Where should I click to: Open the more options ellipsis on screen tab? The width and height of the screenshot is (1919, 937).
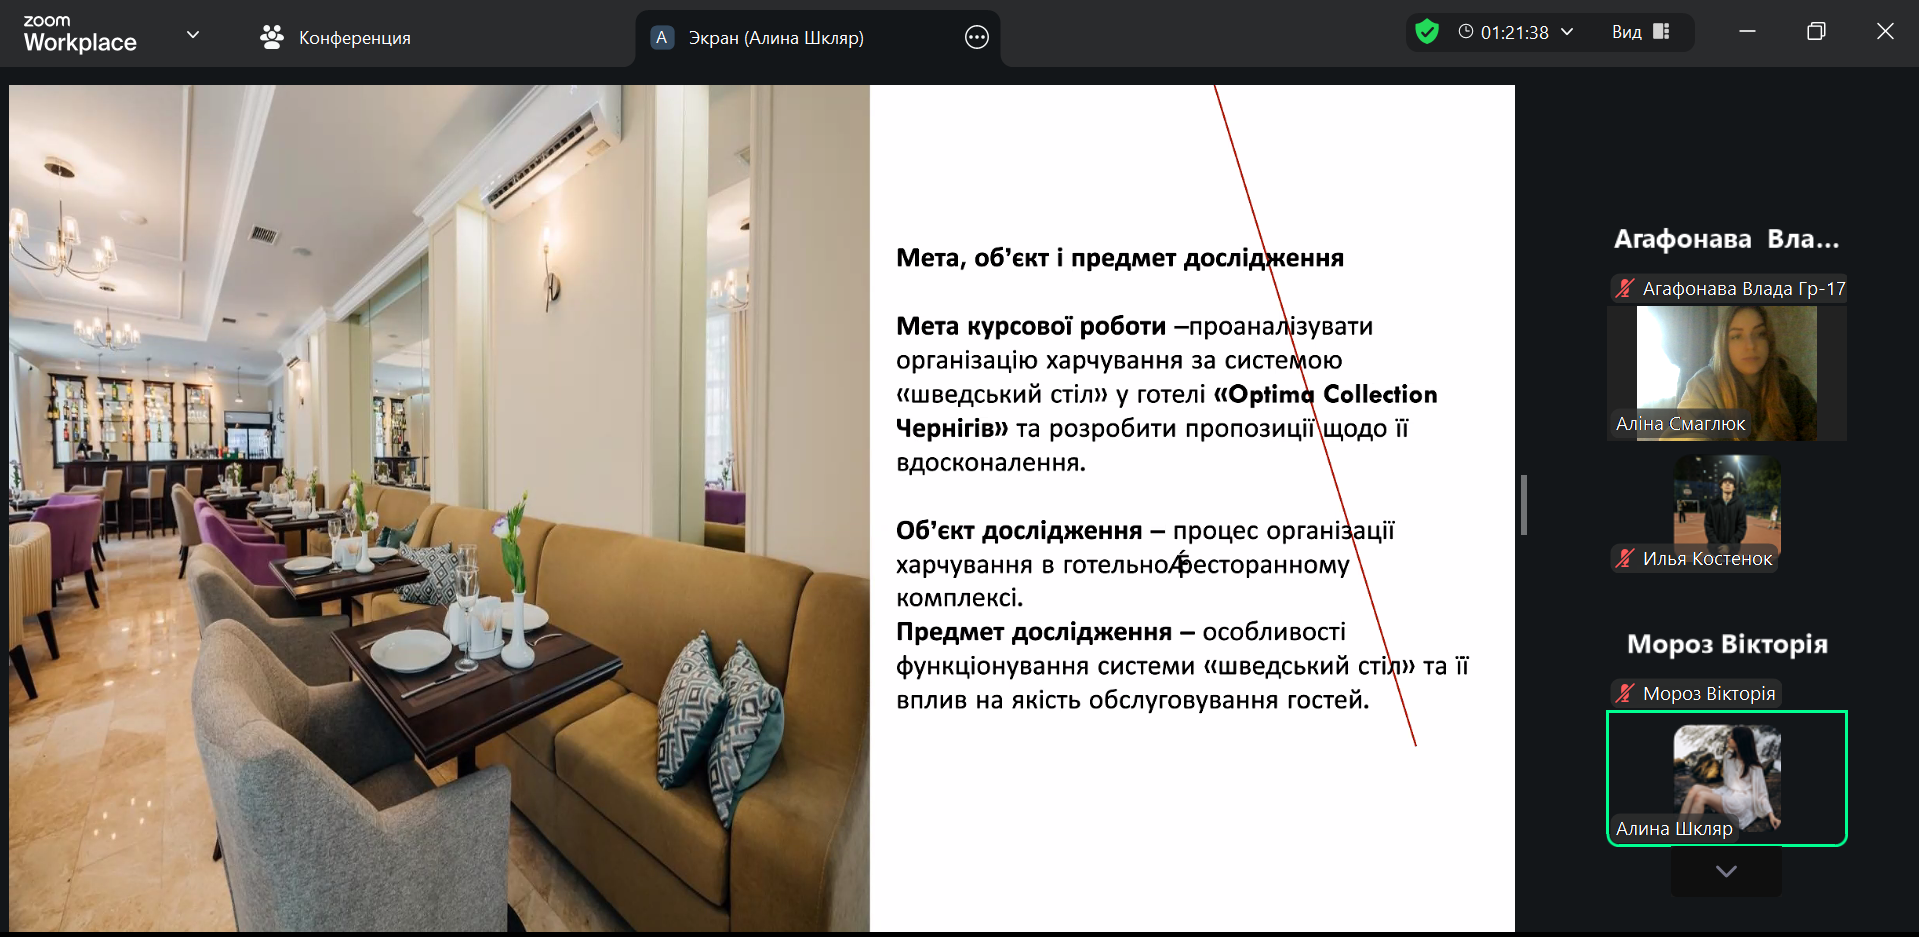point(976,38)
